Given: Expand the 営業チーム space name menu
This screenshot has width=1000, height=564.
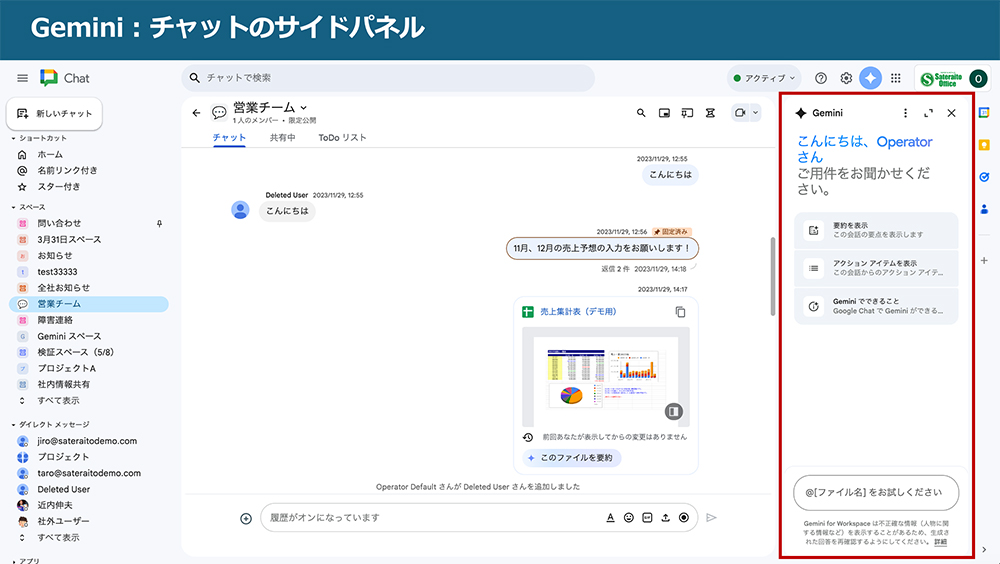Looking at the screenshot, I should [304, 108].
